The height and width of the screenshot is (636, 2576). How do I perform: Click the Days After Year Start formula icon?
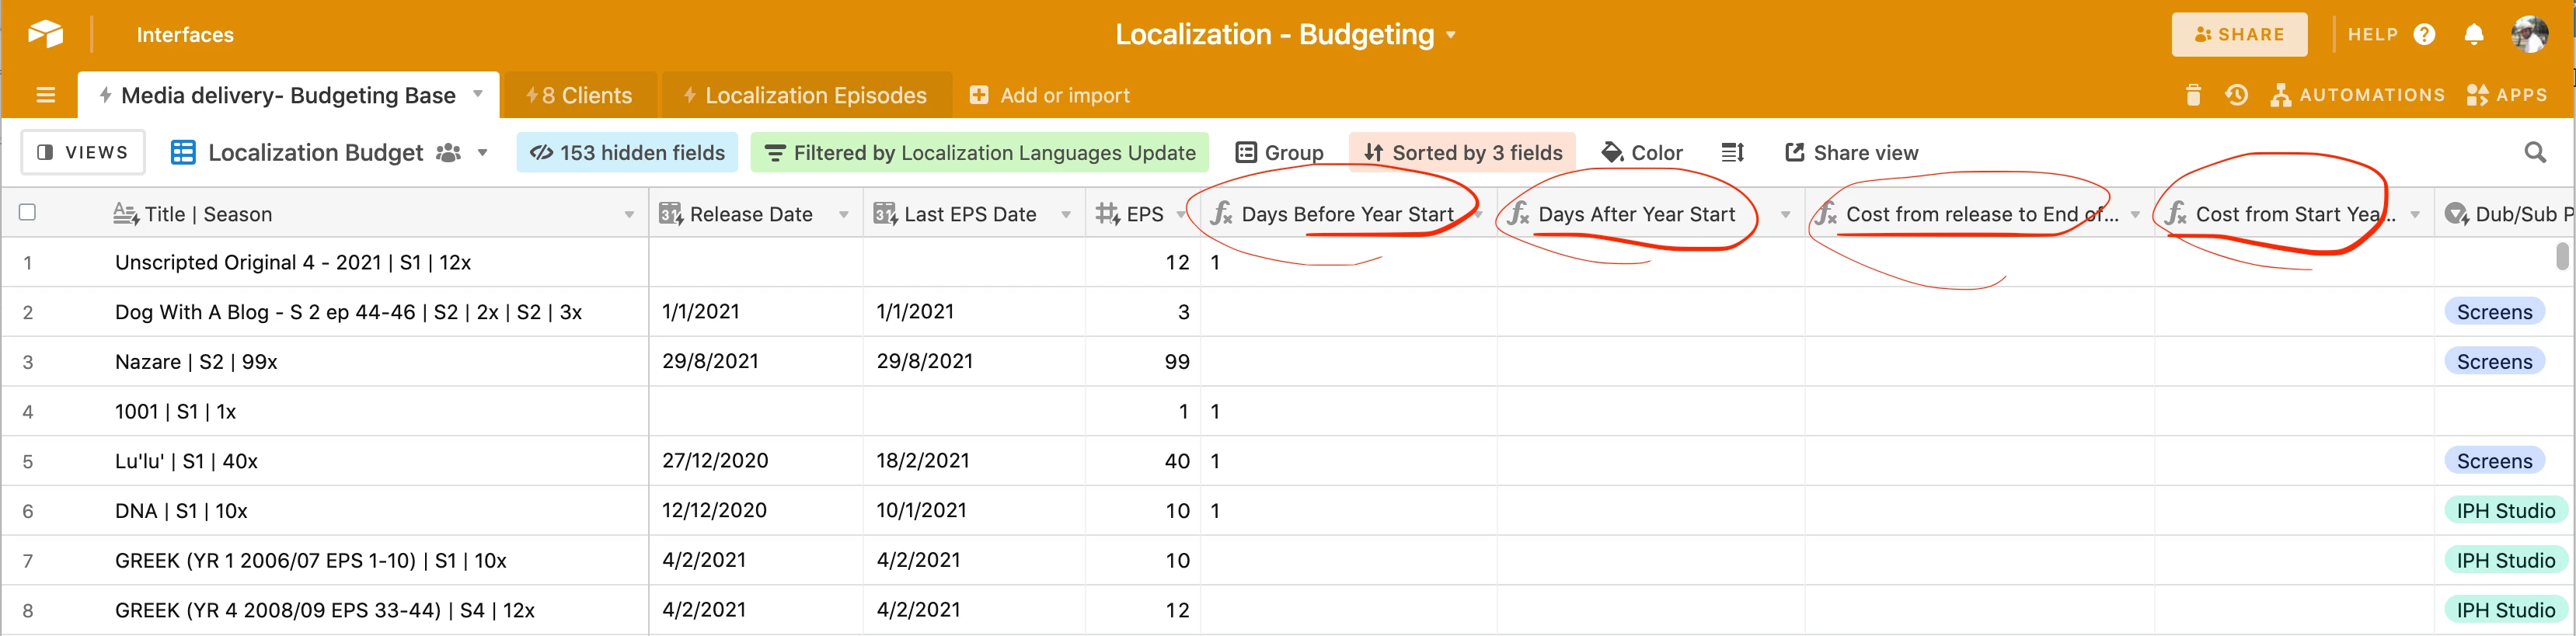coord(1519,213)
